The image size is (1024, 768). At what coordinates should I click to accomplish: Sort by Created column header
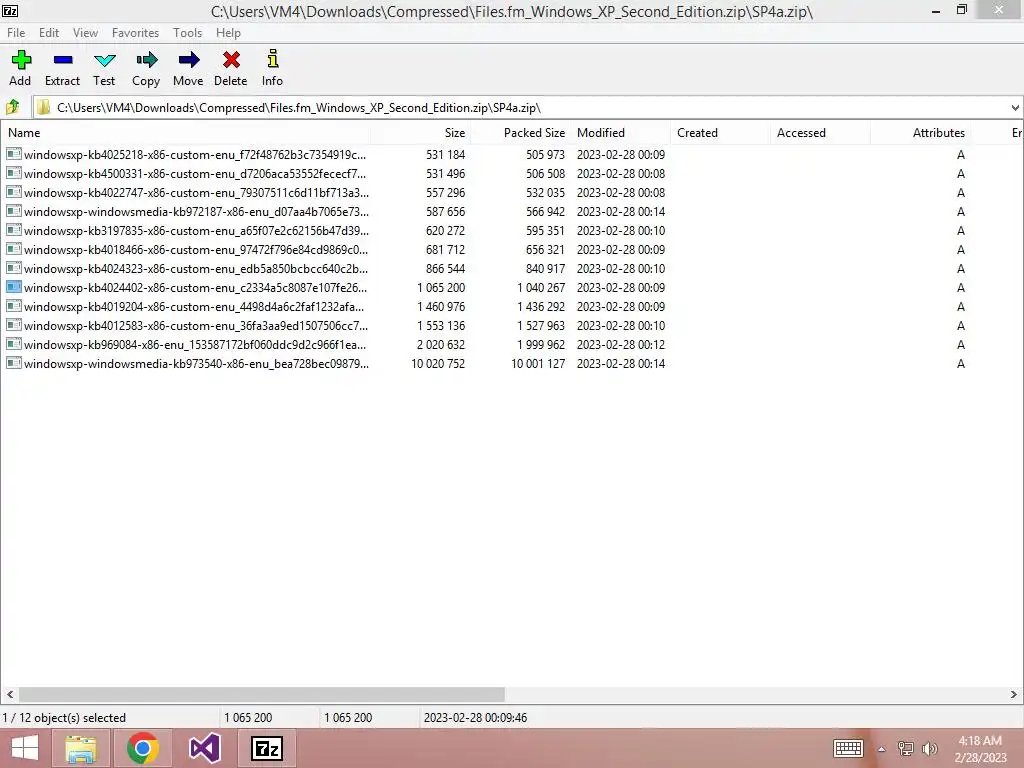coord(720,133)
